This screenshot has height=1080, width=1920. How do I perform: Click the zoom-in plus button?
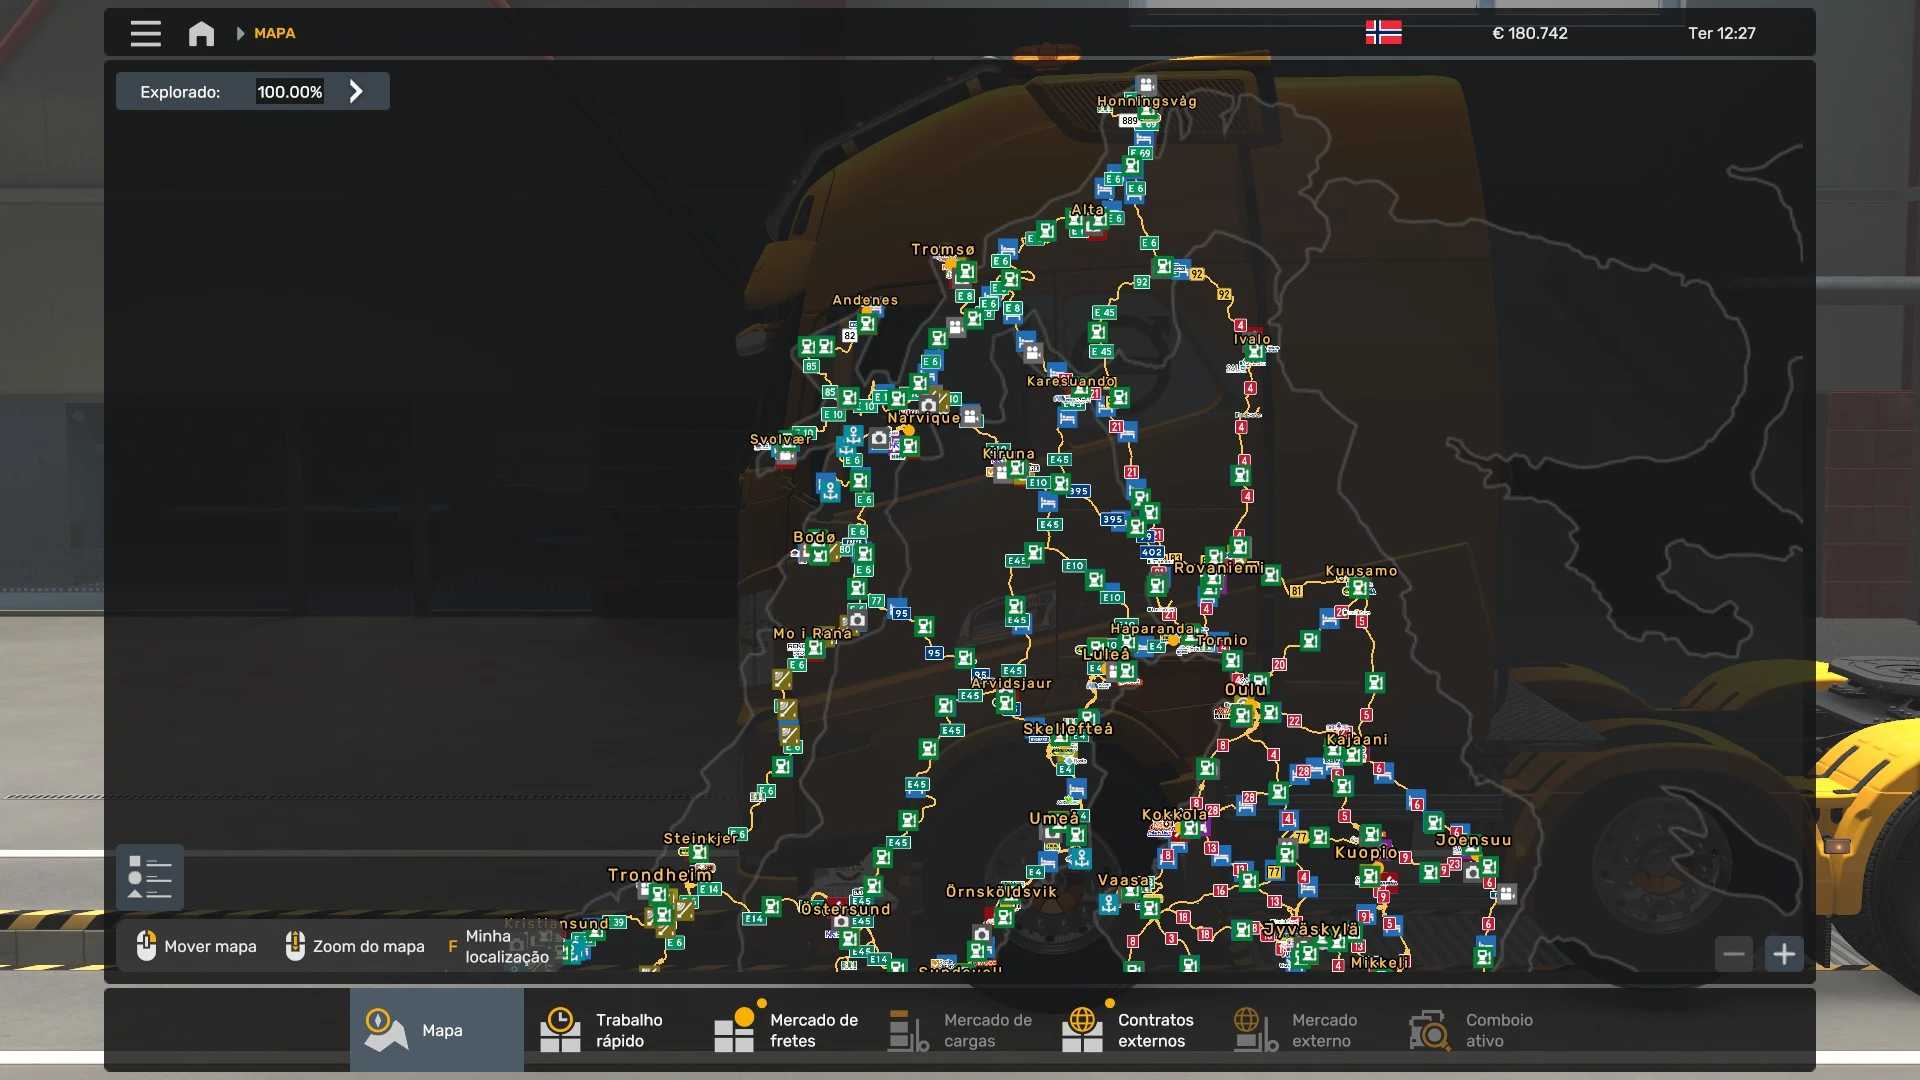[x=1784, y=954]
